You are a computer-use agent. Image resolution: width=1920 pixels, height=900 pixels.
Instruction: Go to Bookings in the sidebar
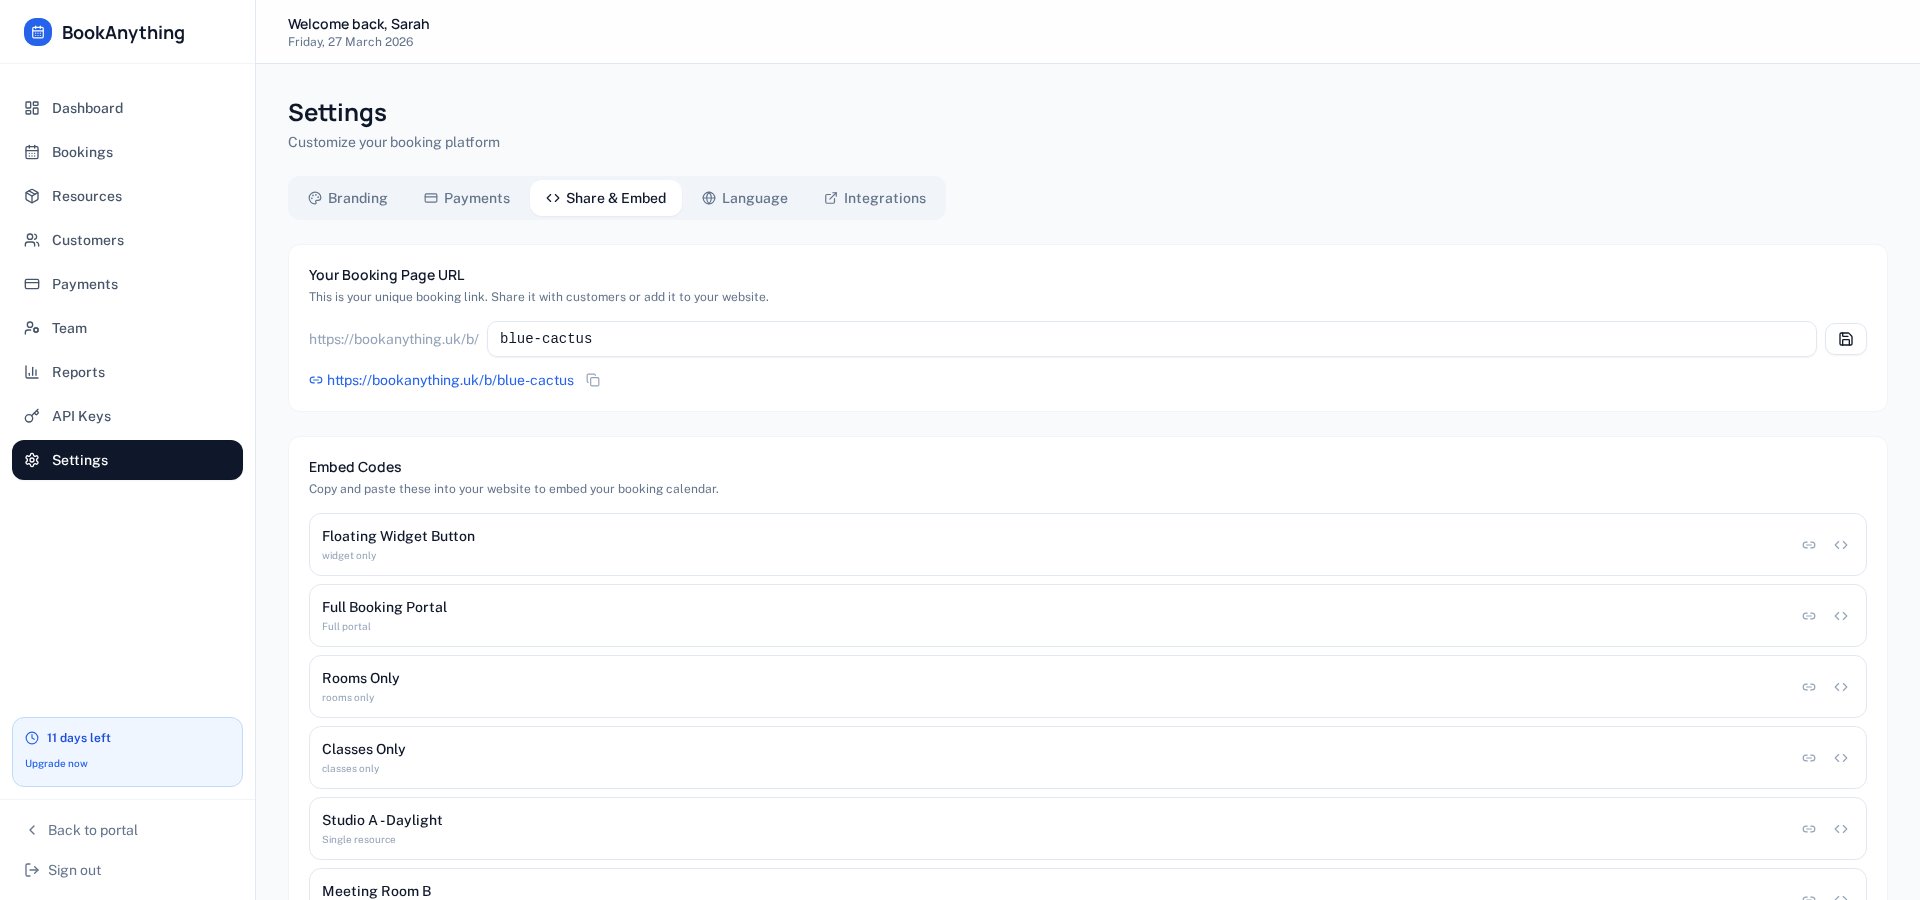127,152
